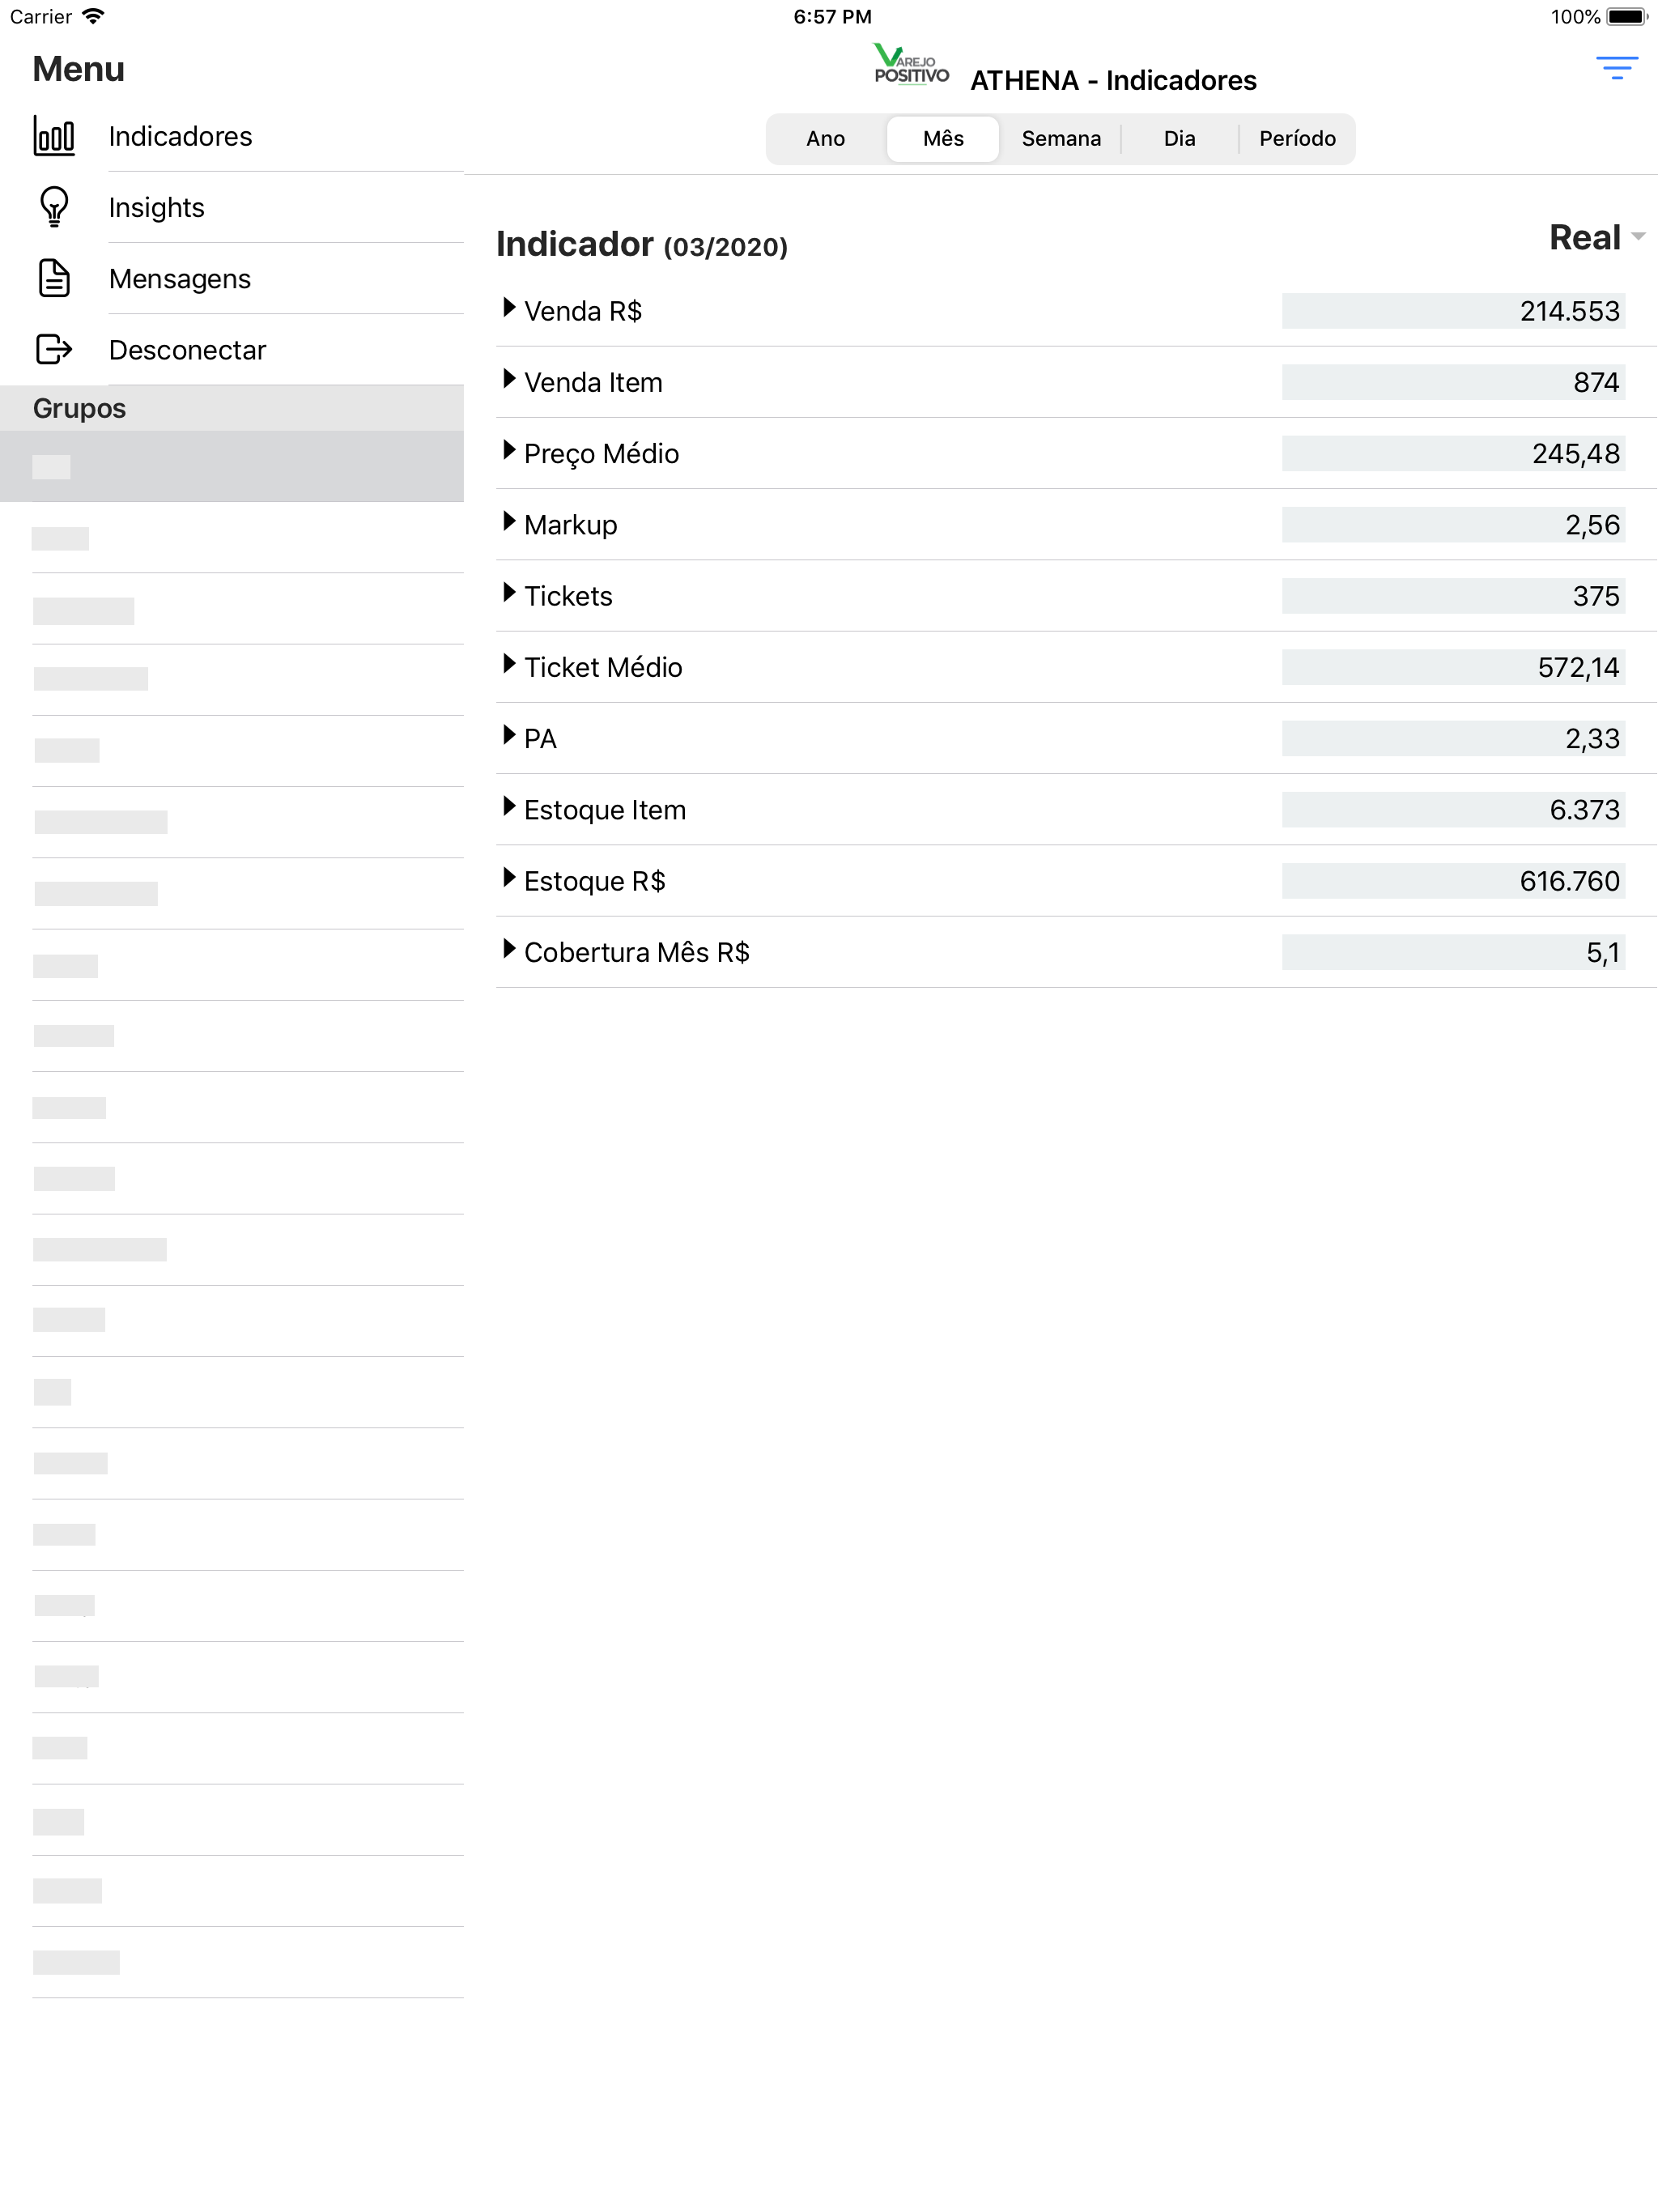Tap the Wi-Fi icon in status bar
Screen dimensions: 1658x2212
pyautogui.click(x=93, y=16)
